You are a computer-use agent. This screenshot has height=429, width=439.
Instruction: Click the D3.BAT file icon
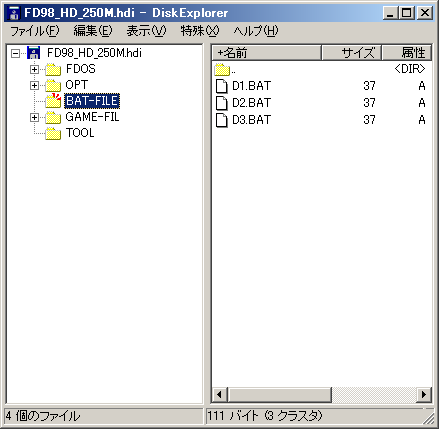(x=222, y=120)
